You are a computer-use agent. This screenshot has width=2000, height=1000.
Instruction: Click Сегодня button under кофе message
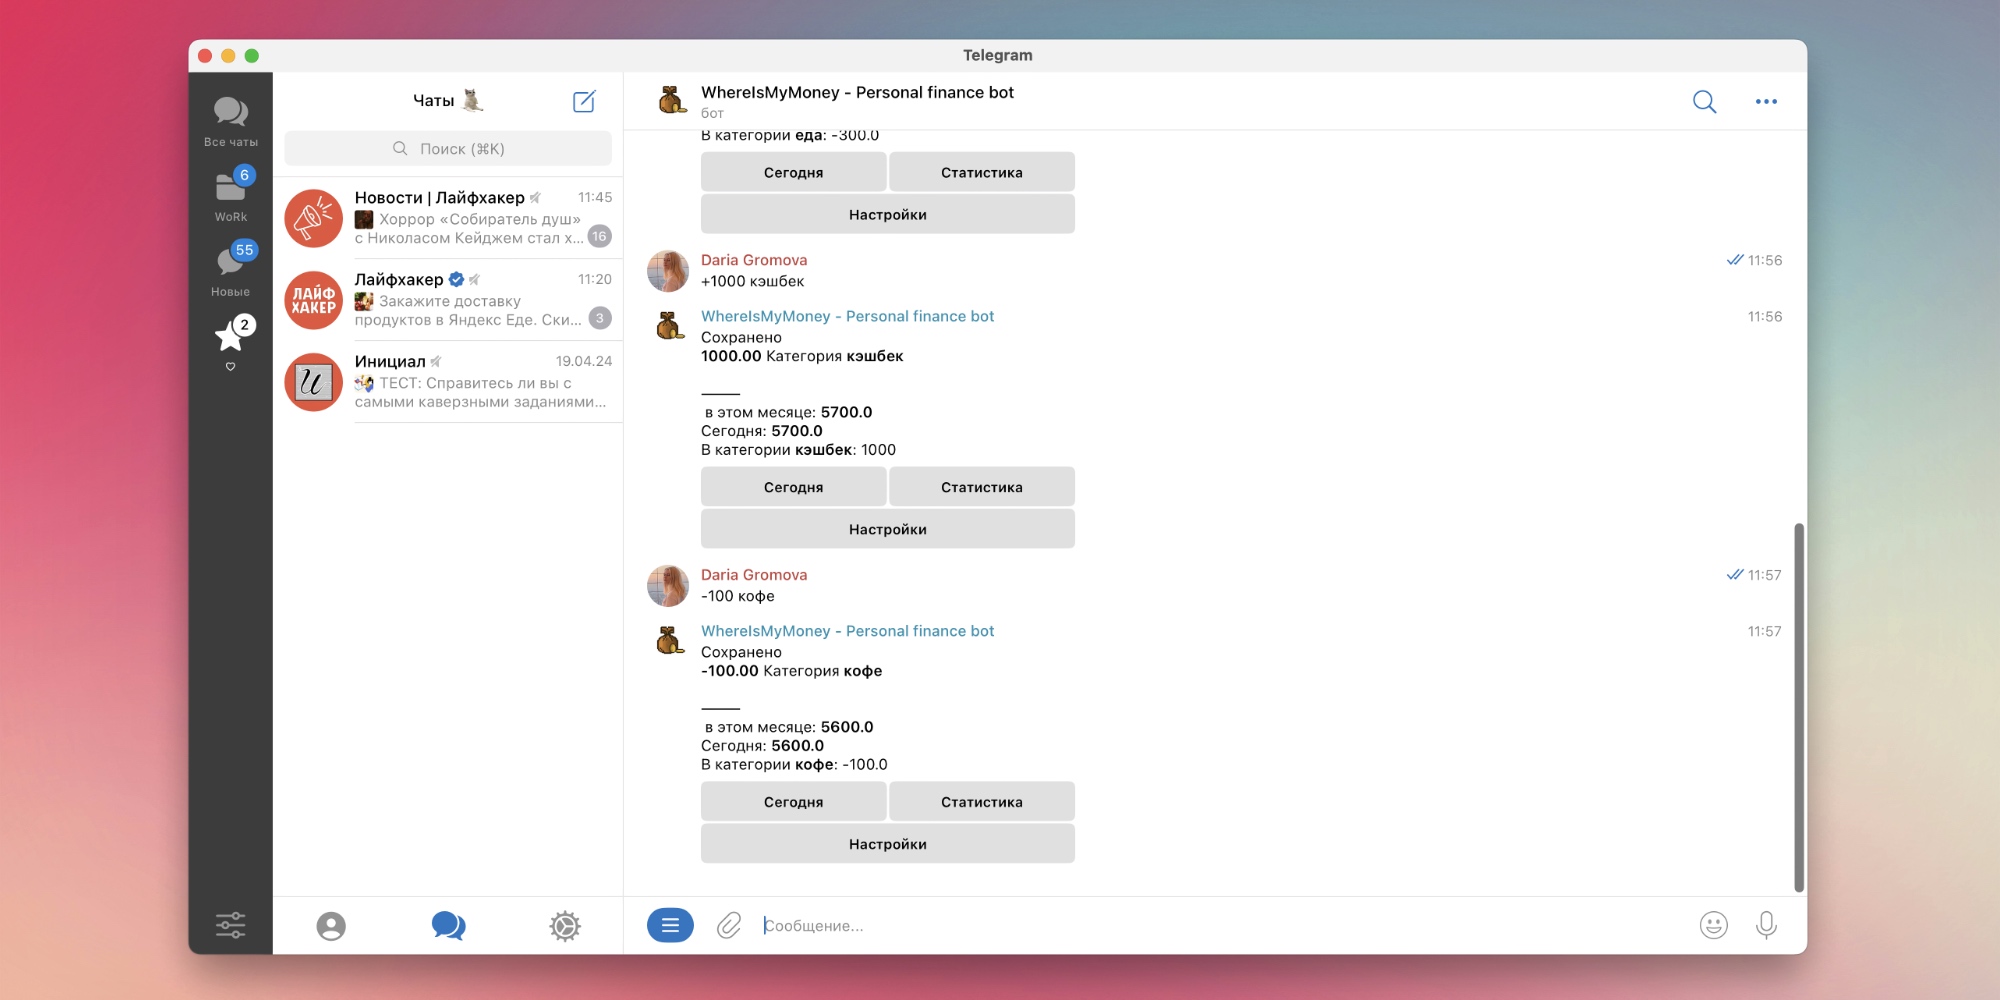793,802
